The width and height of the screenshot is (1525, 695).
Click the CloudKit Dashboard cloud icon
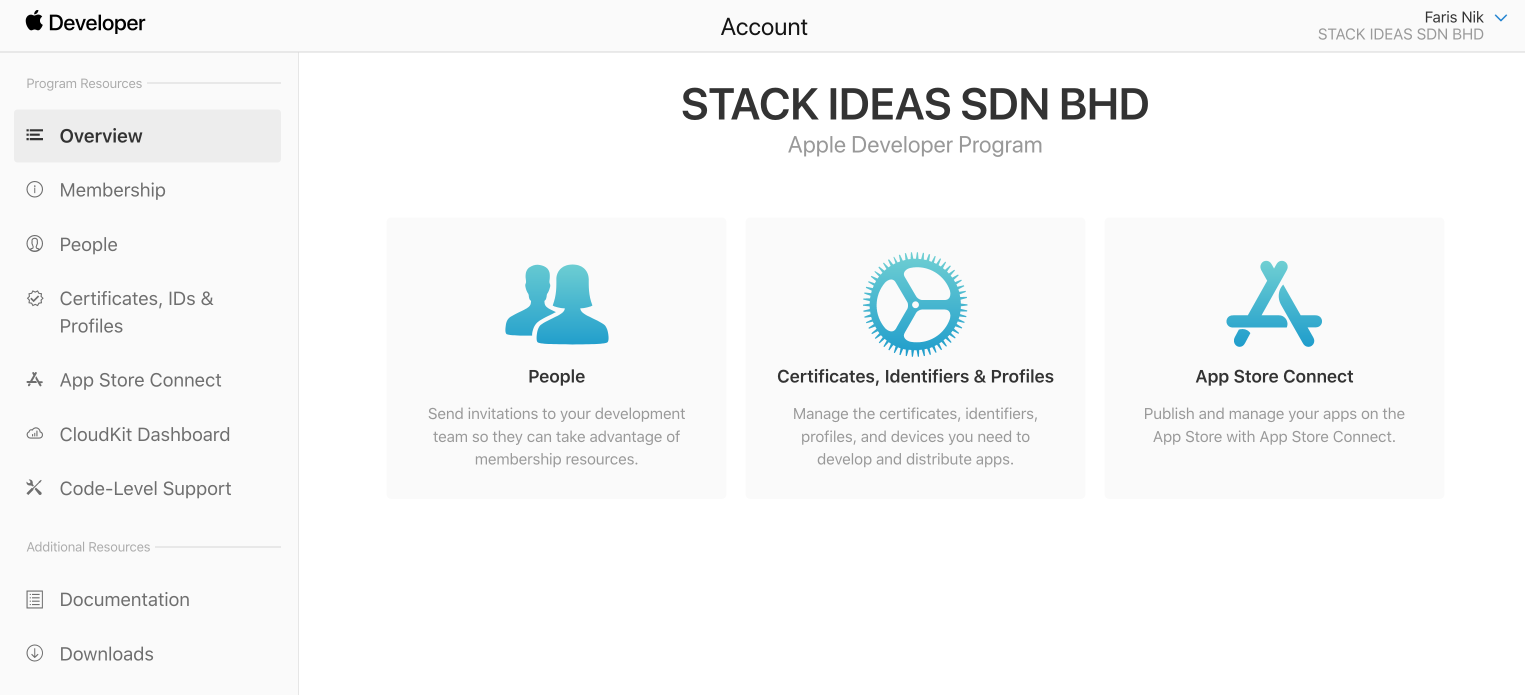(35, 434)
